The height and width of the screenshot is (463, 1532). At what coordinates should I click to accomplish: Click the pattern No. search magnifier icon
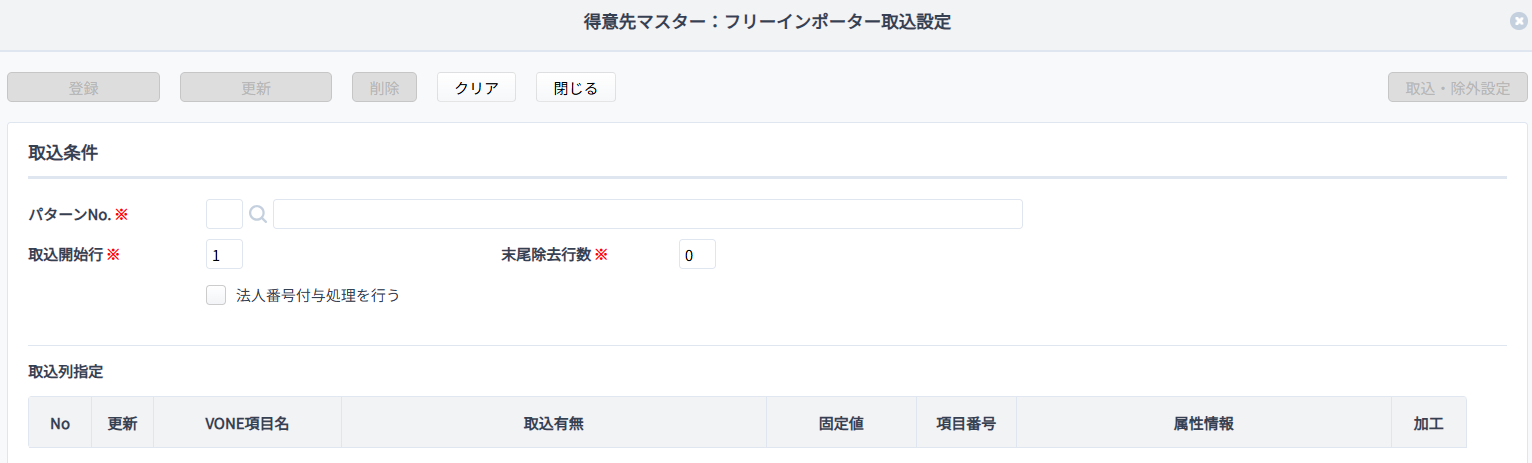click(258, 214)
